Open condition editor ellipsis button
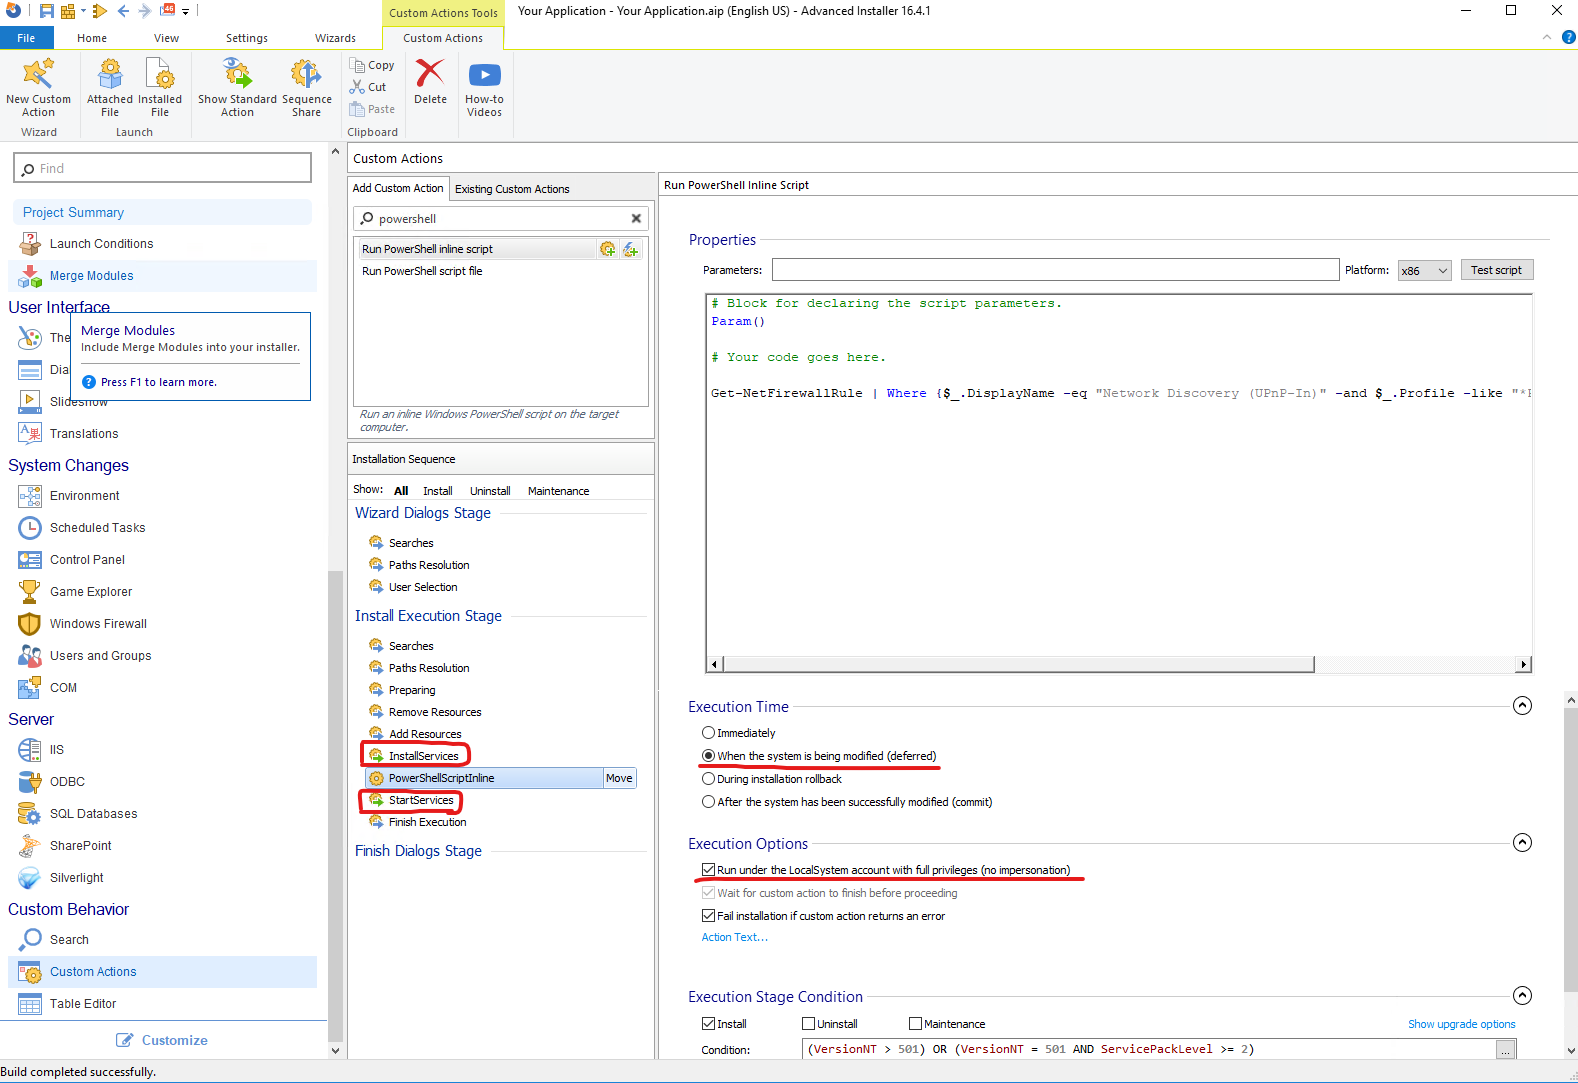Image resolution: width=1578 pixels, height=1083 pixels. point(1506,1049)
